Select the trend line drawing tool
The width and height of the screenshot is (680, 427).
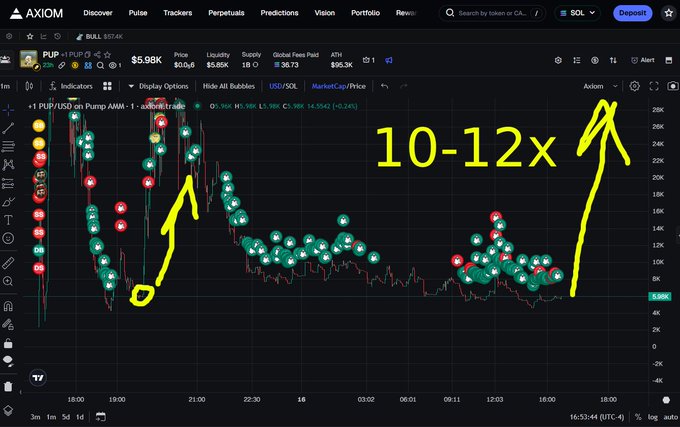tap(8, 128)
